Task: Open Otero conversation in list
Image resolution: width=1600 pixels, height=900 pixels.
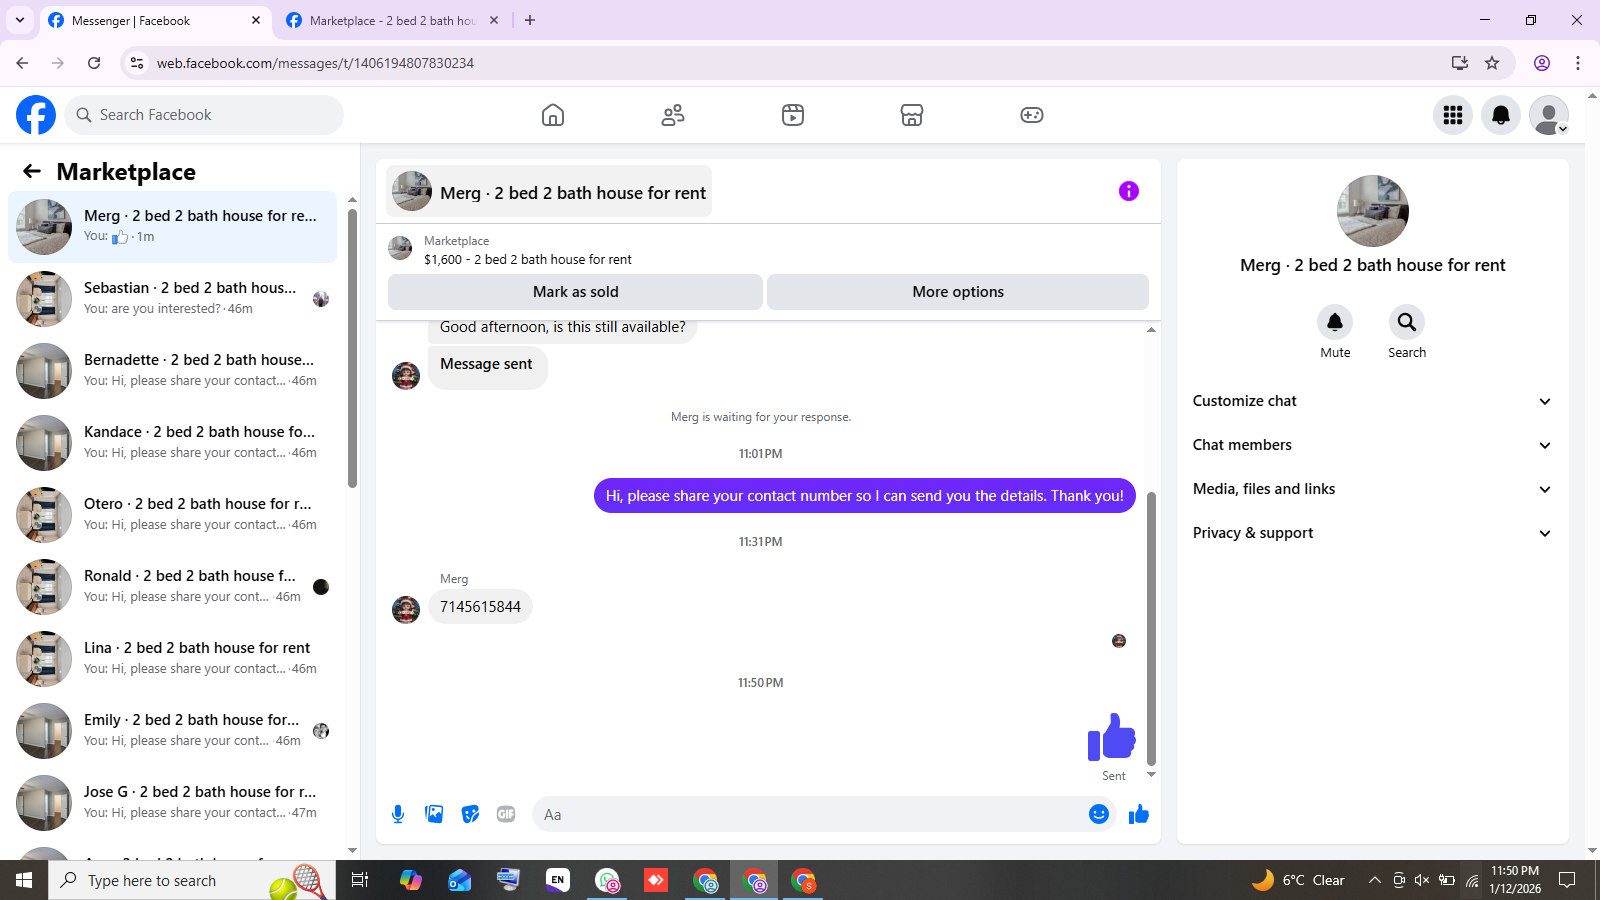Action: pos(173,515)
